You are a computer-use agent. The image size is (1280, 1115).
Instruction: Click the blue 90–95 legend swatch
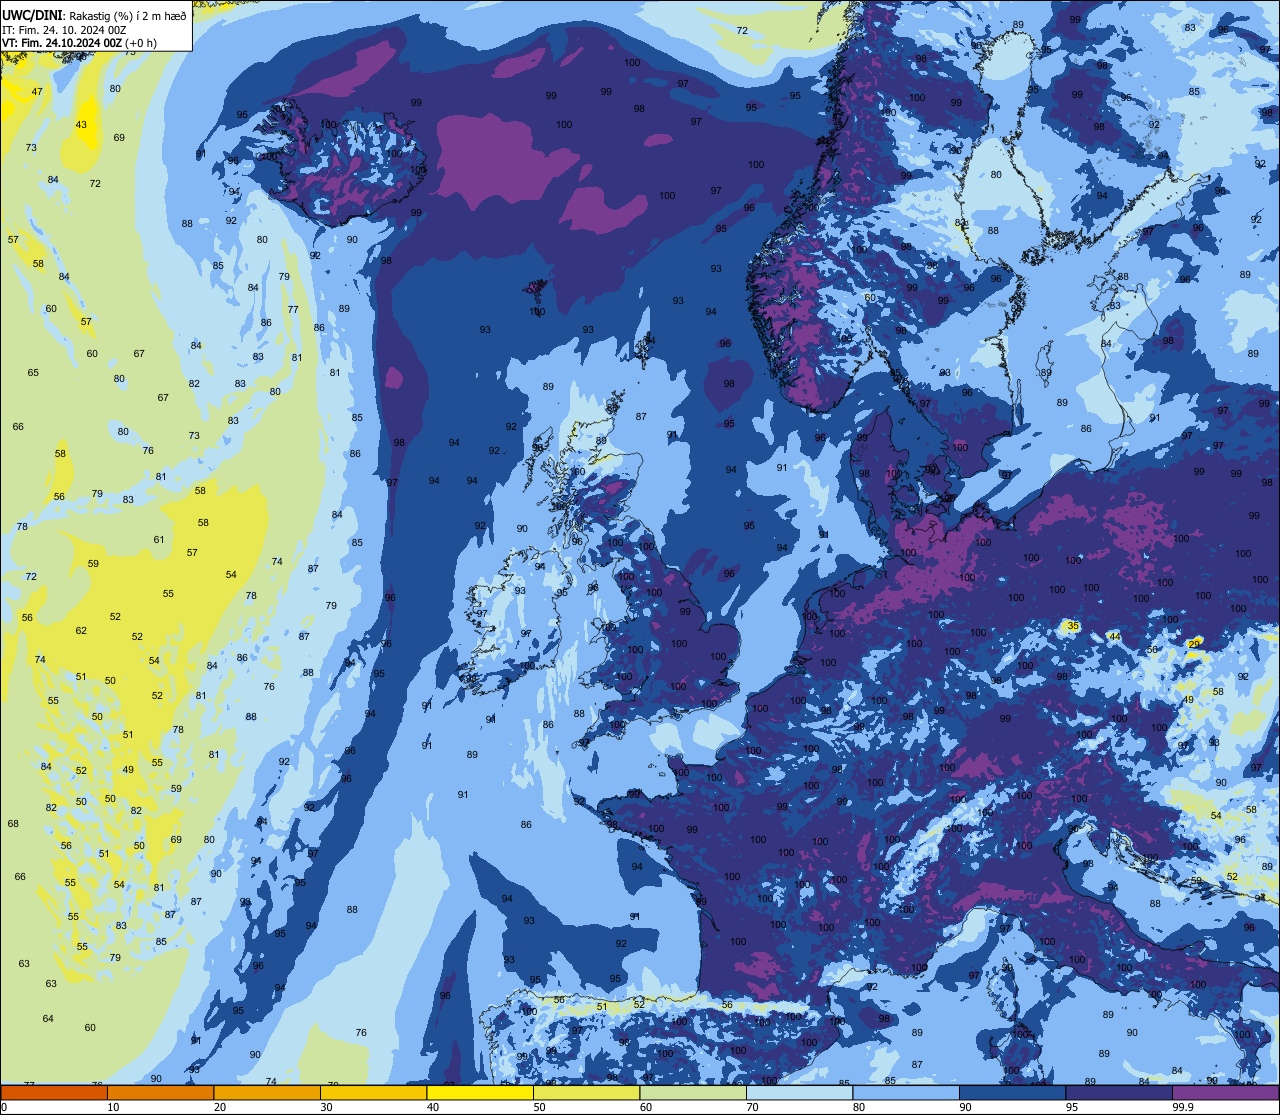coord(1012,1093)
